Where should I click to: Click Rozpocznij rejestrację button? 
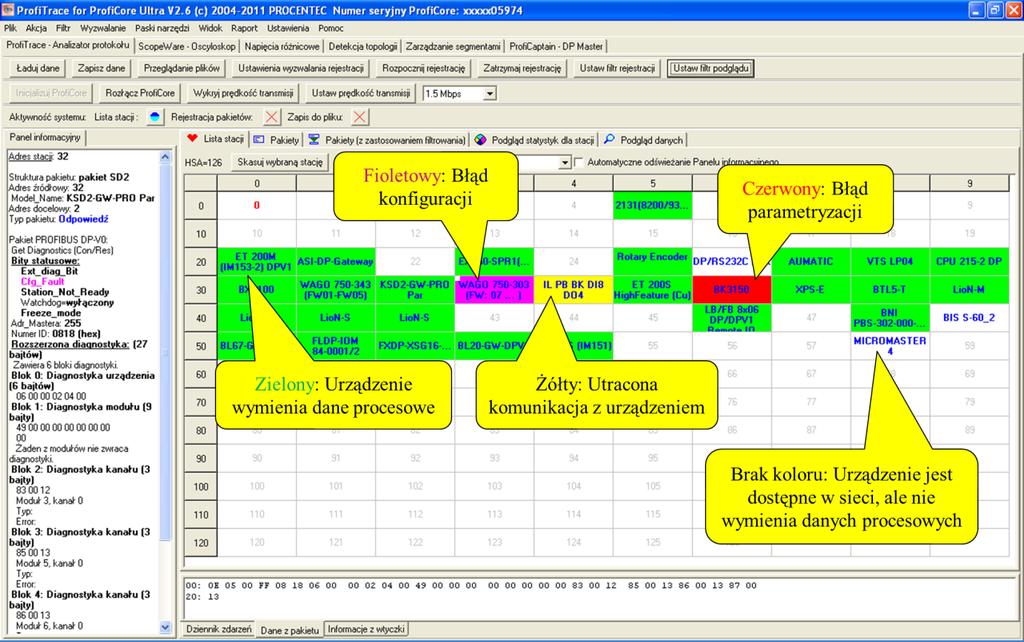pyautogui.click(x=424, y=68)
